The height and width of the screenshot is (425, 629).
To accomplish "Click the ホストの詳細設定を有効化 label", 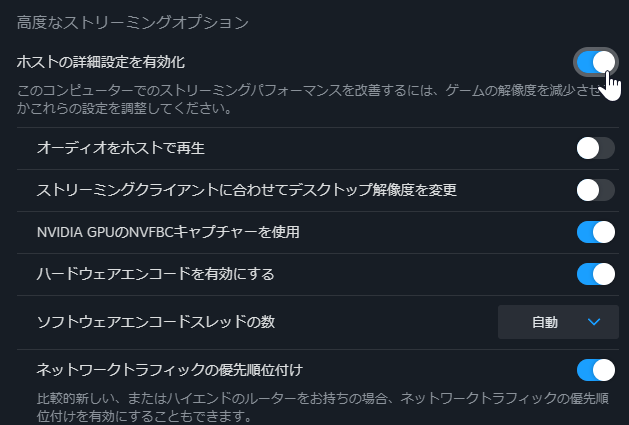I will (101, 62).
